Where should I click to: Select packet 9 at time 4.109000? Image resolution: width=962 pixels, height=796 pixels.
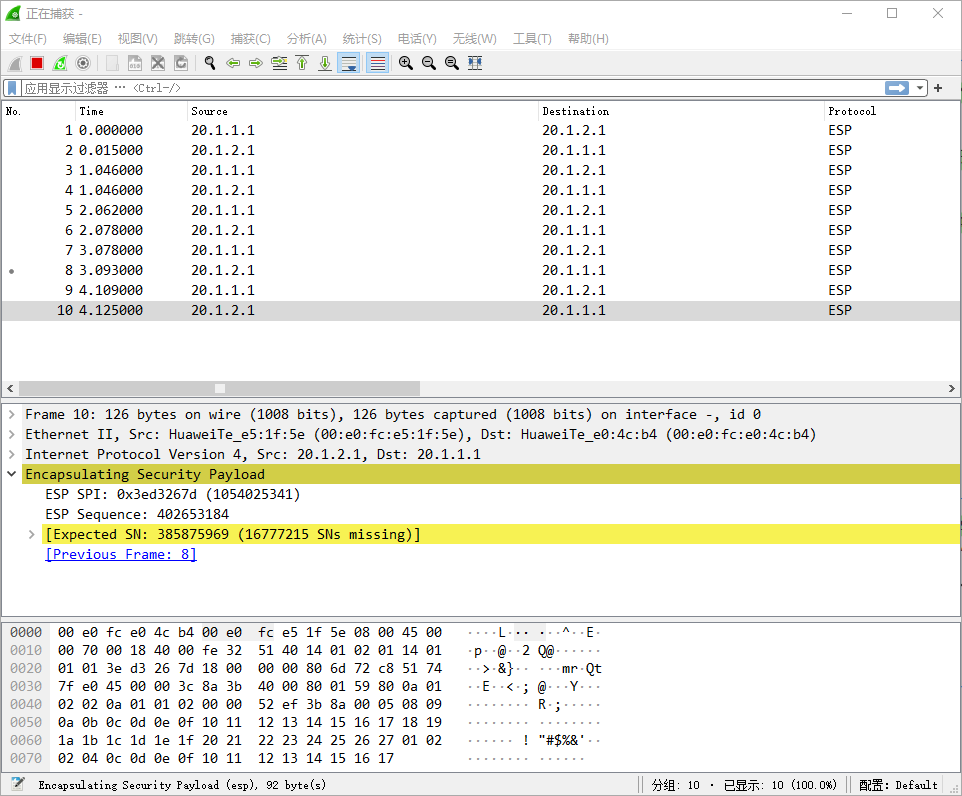pos(480,290)
